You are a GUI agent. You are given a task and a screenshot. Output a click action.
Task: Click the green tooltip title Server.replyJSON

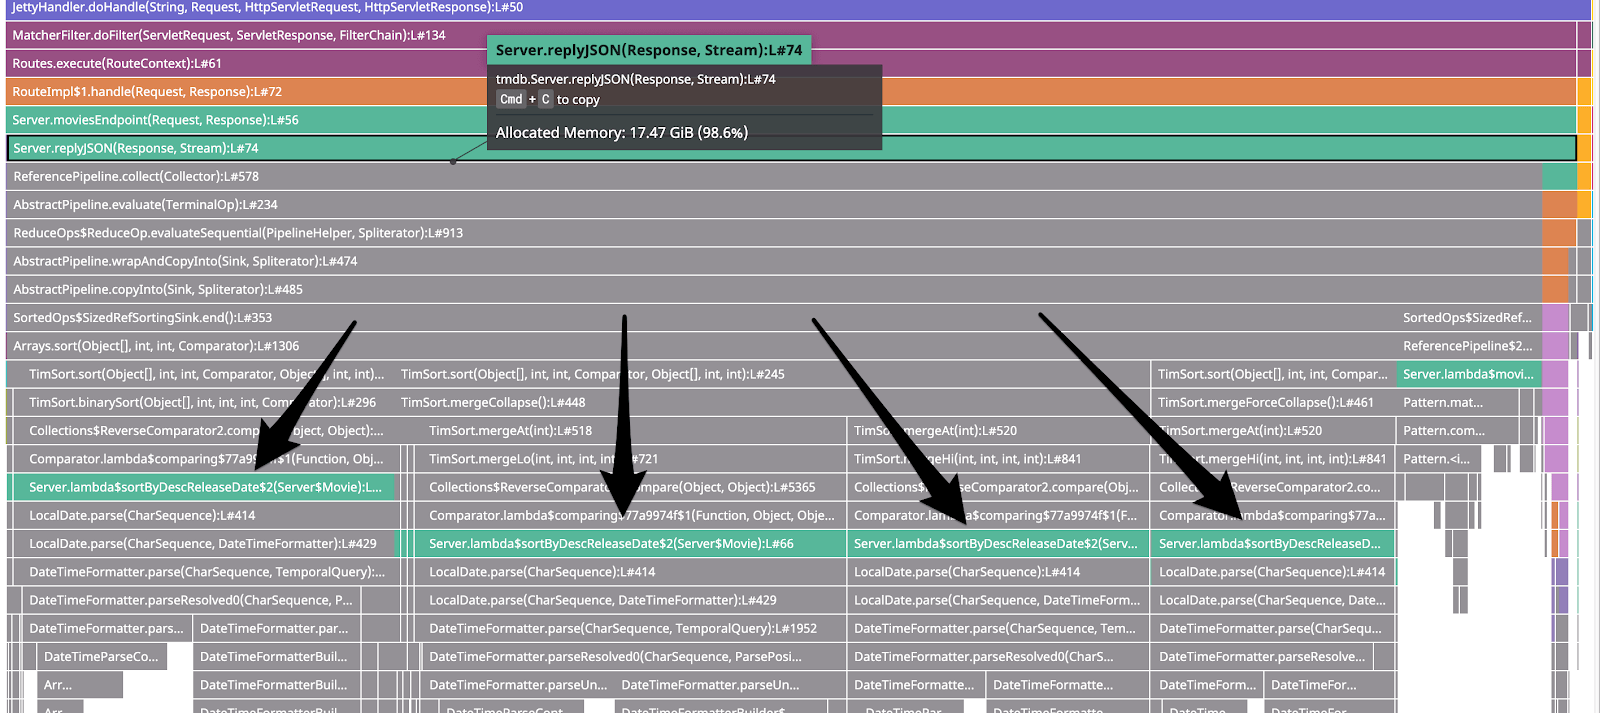point(649,50)
